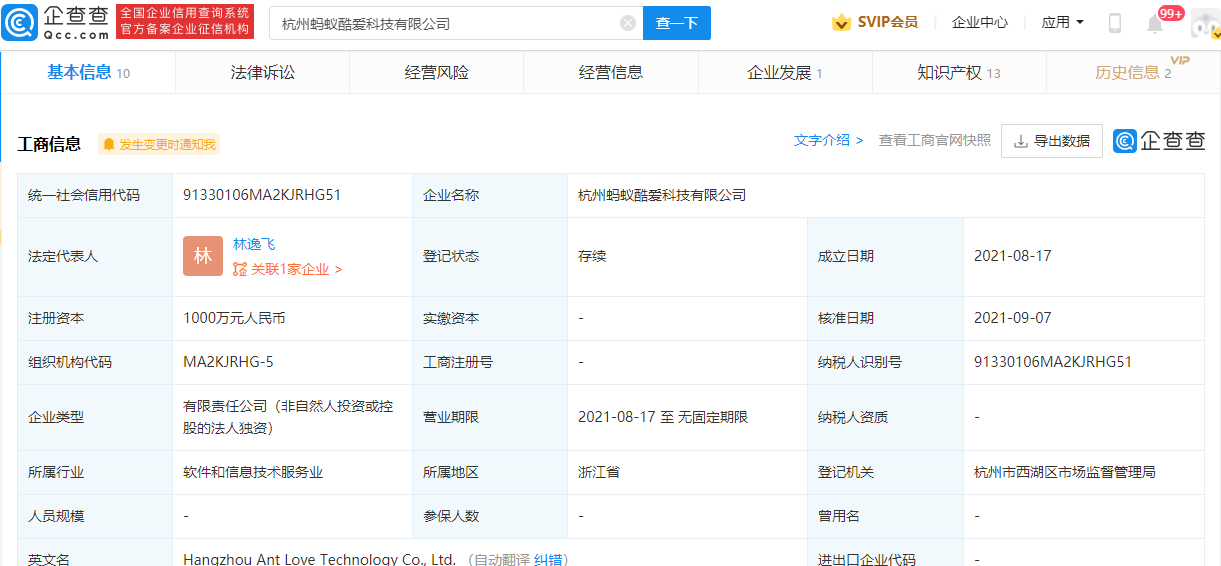1221x566 pixels.
Task: Click the 企查查 logo beside export
Action: pyautogui.click(x=1160, y=141)
